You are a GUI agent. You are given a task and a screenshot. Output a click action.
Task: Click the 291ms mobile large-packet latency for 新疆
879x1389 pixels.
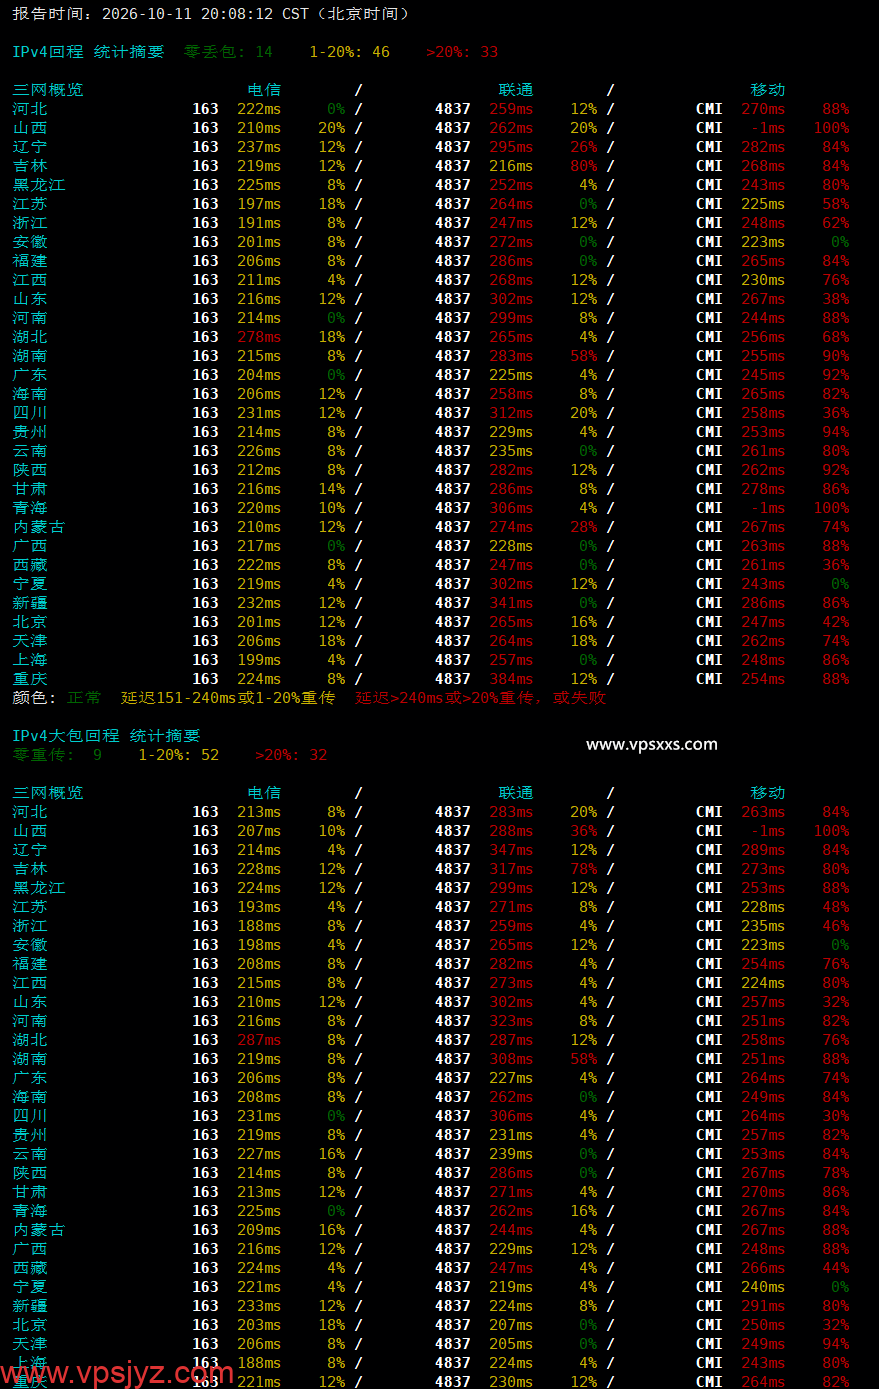(x=763, y=1306)
